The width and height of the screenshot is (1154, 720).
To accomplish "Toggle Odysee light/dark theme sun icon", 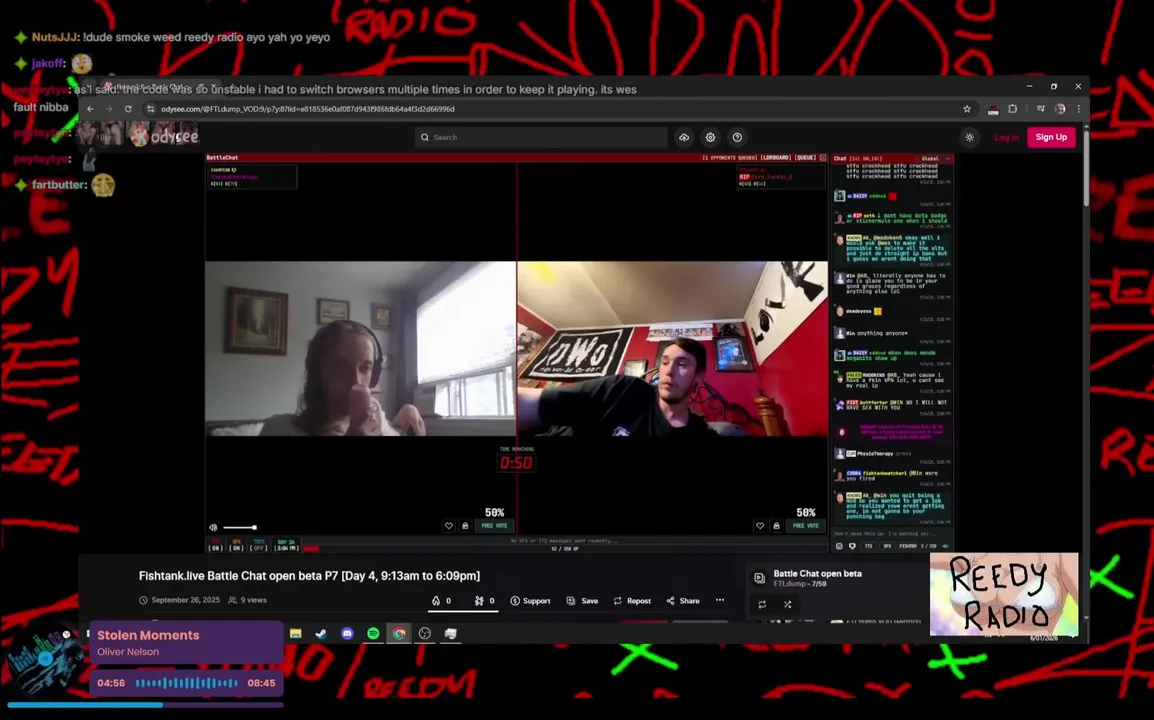I will click(x=970, y=137).
